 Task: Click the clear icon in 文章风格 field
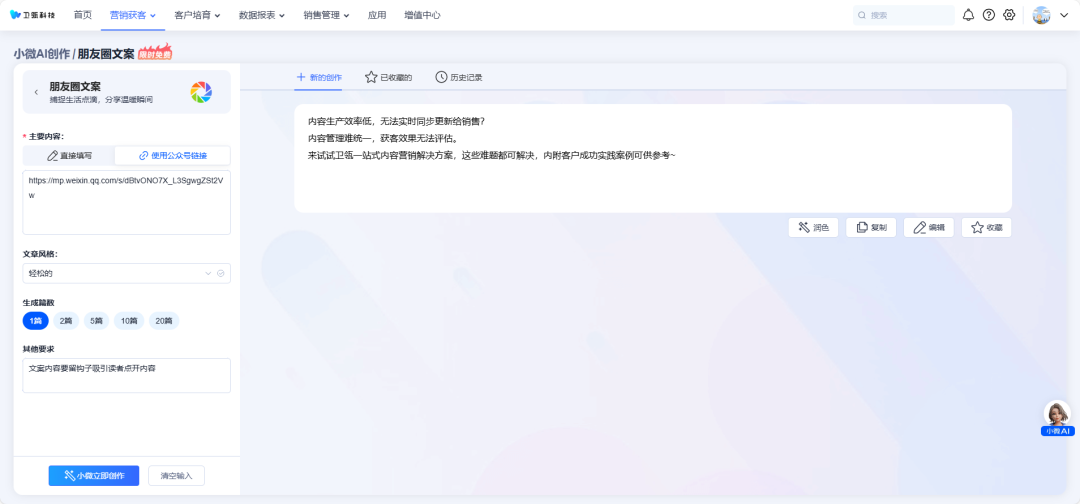pos(221,273)
